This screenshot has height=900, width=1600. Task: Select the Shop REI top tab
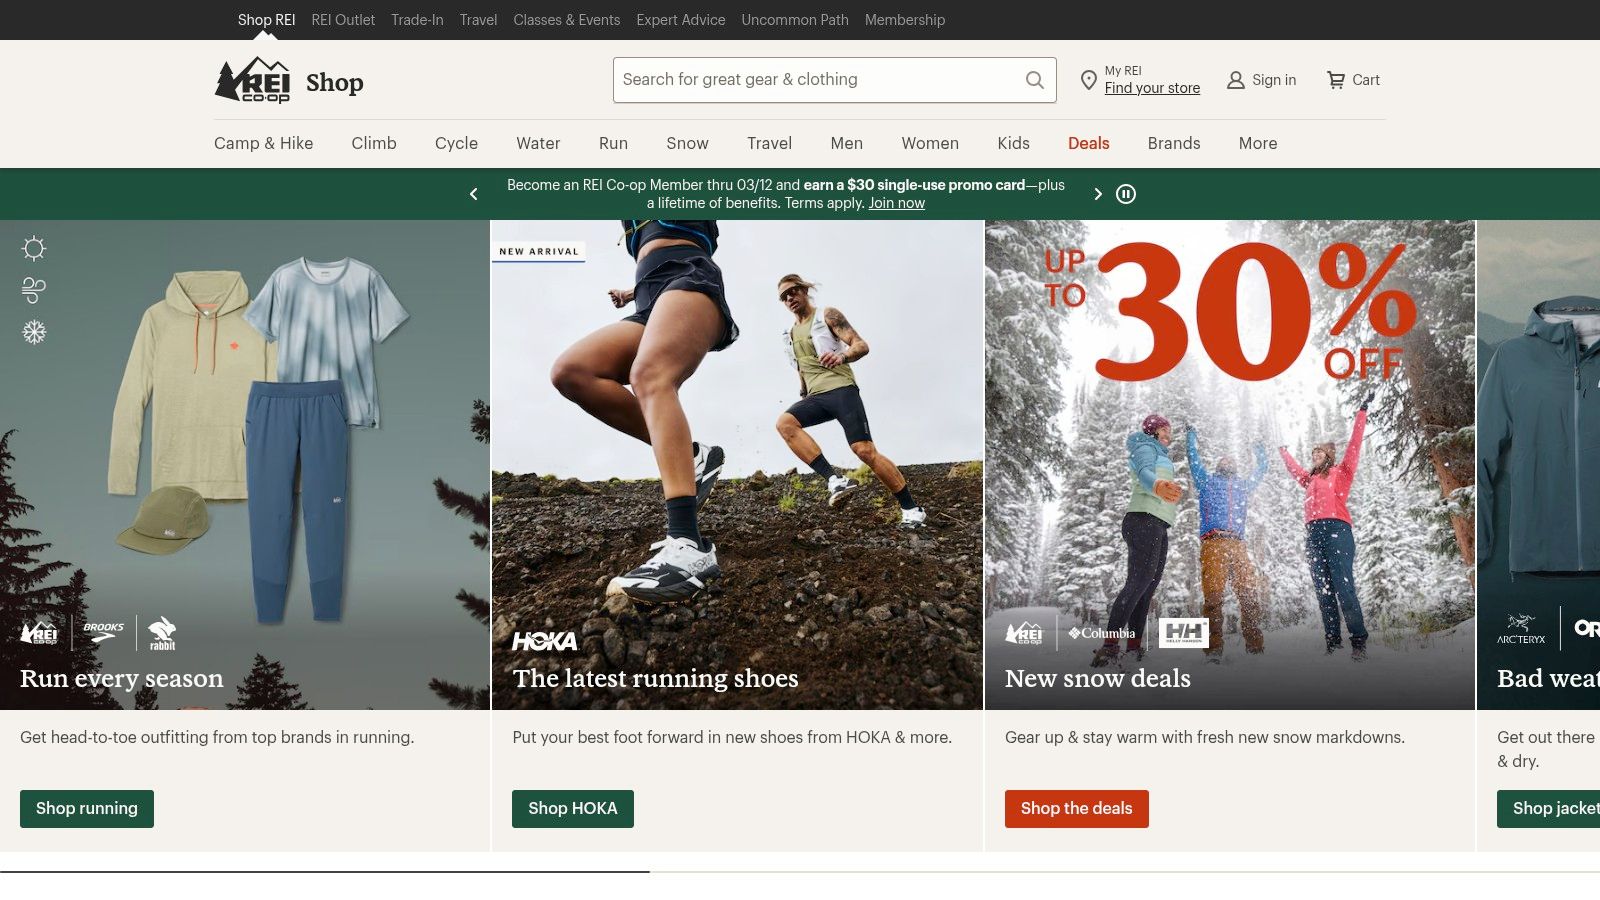[267, 20]
